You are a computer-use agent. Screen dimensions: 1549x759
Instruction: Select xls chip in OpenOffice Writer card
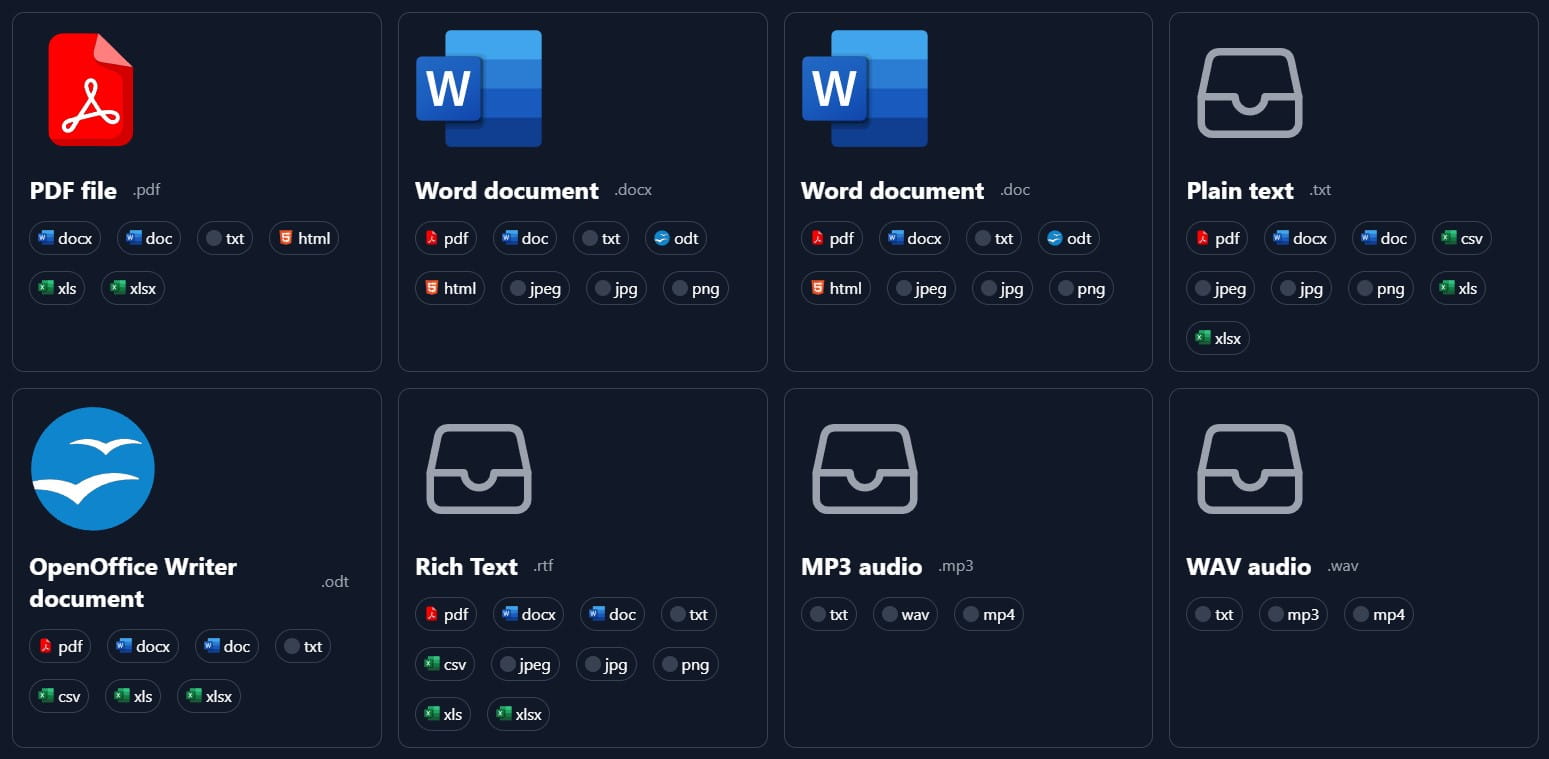(x=133, y=696)
